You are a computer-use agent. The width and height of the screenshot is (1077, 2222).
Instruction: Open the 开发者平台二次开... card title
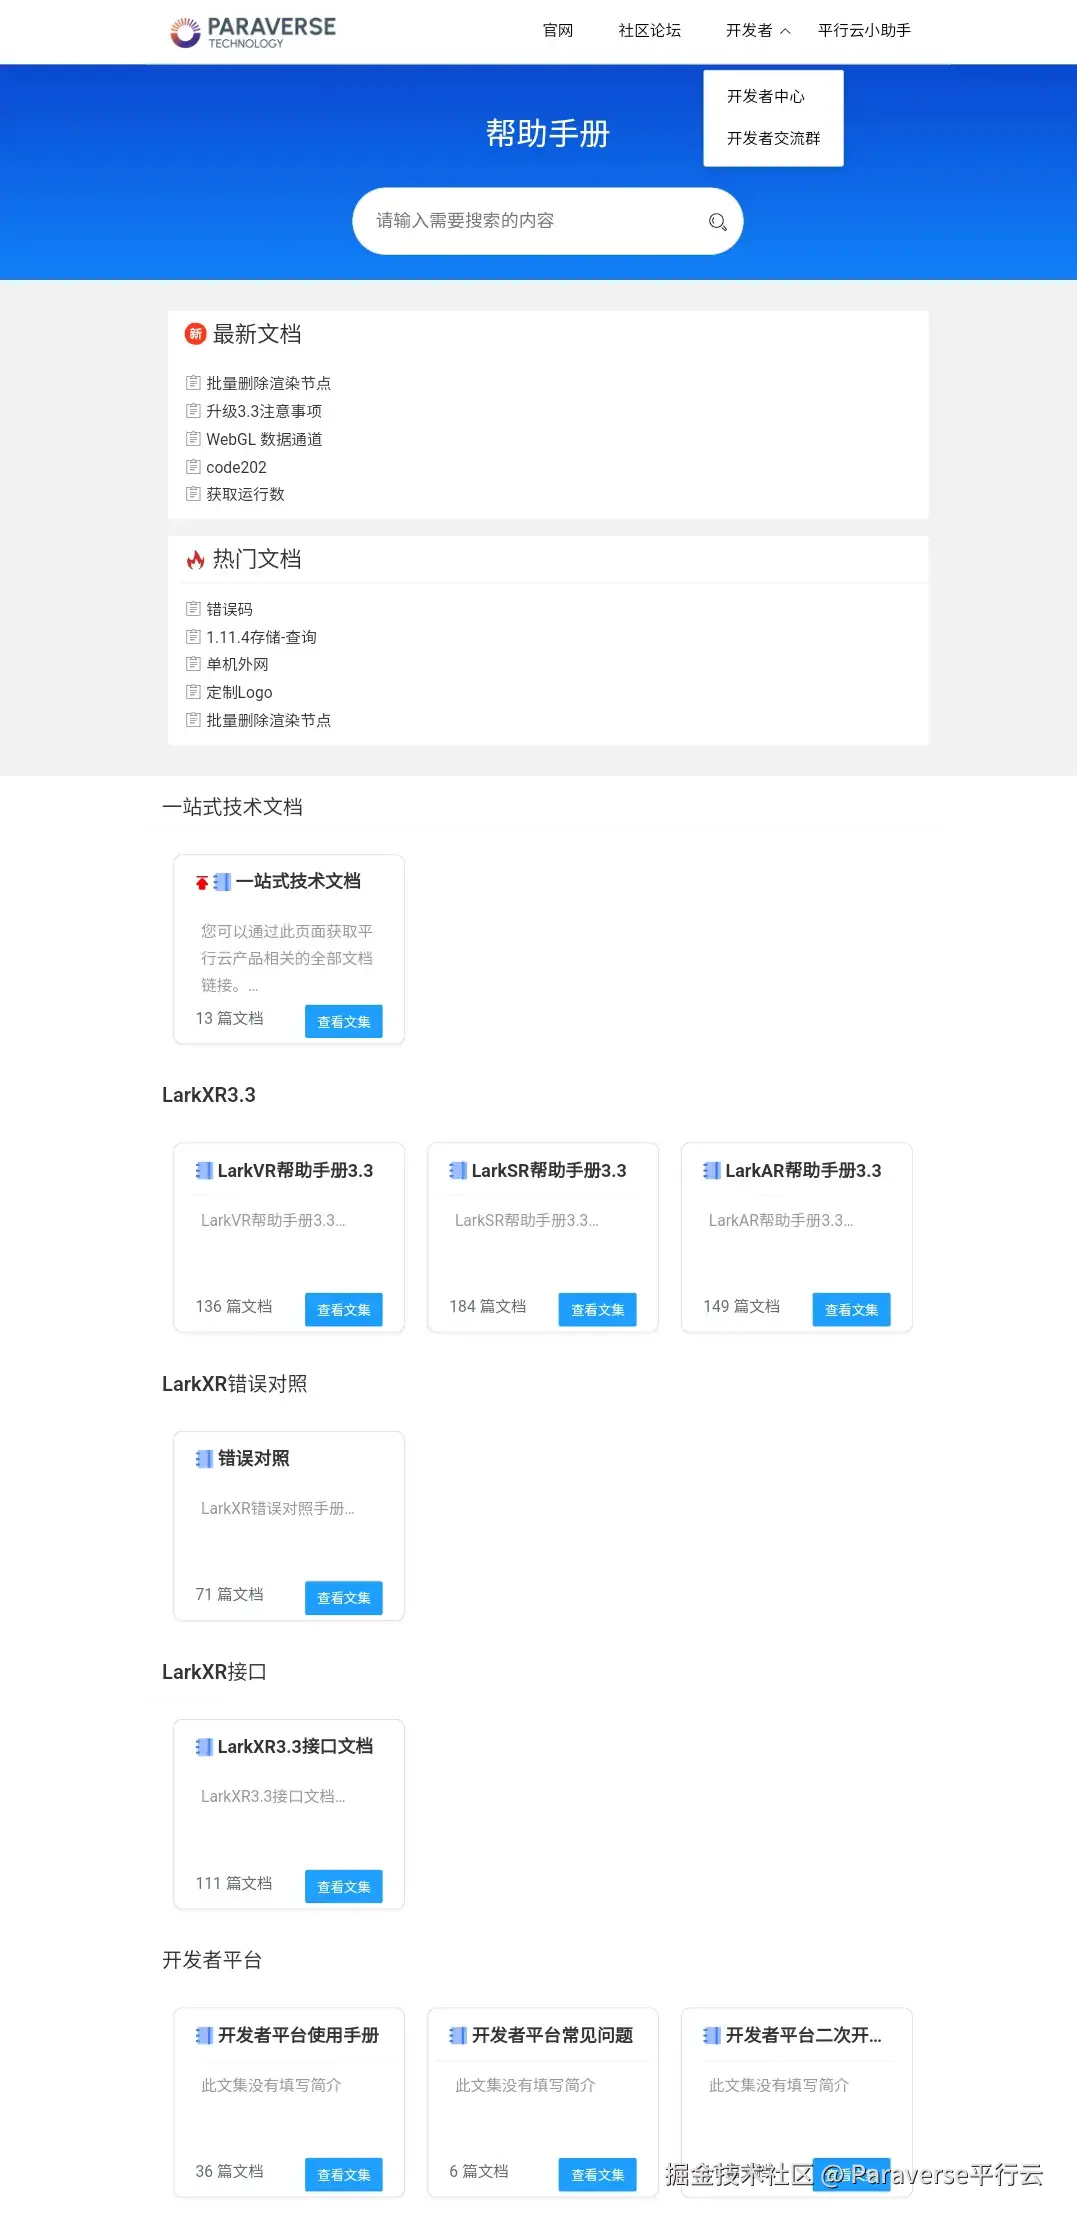(803, 2036)
